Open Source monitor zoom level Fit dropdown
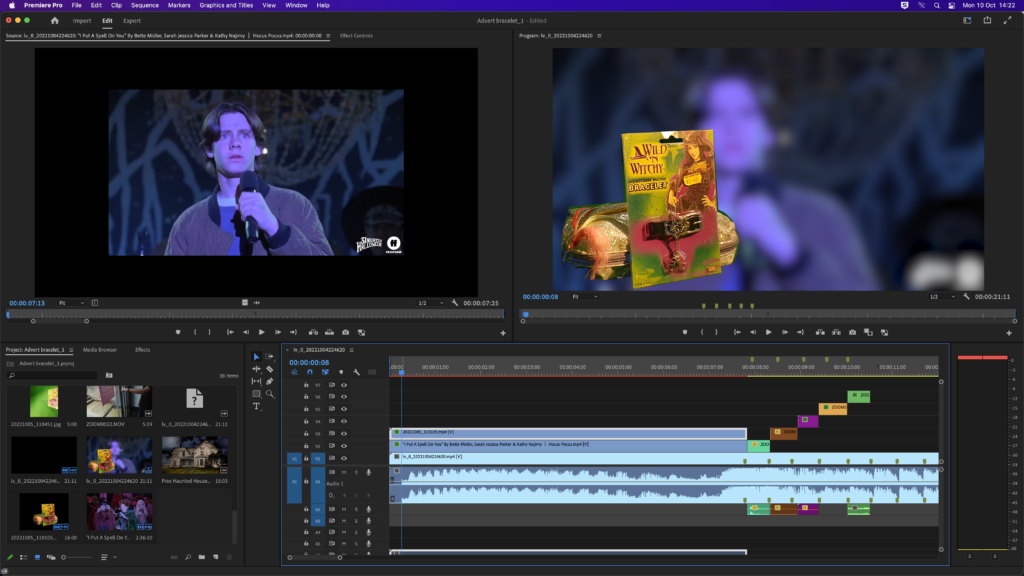Image resolution: width=1024 pixels, height=576 pixels. [x=71, y=303]
